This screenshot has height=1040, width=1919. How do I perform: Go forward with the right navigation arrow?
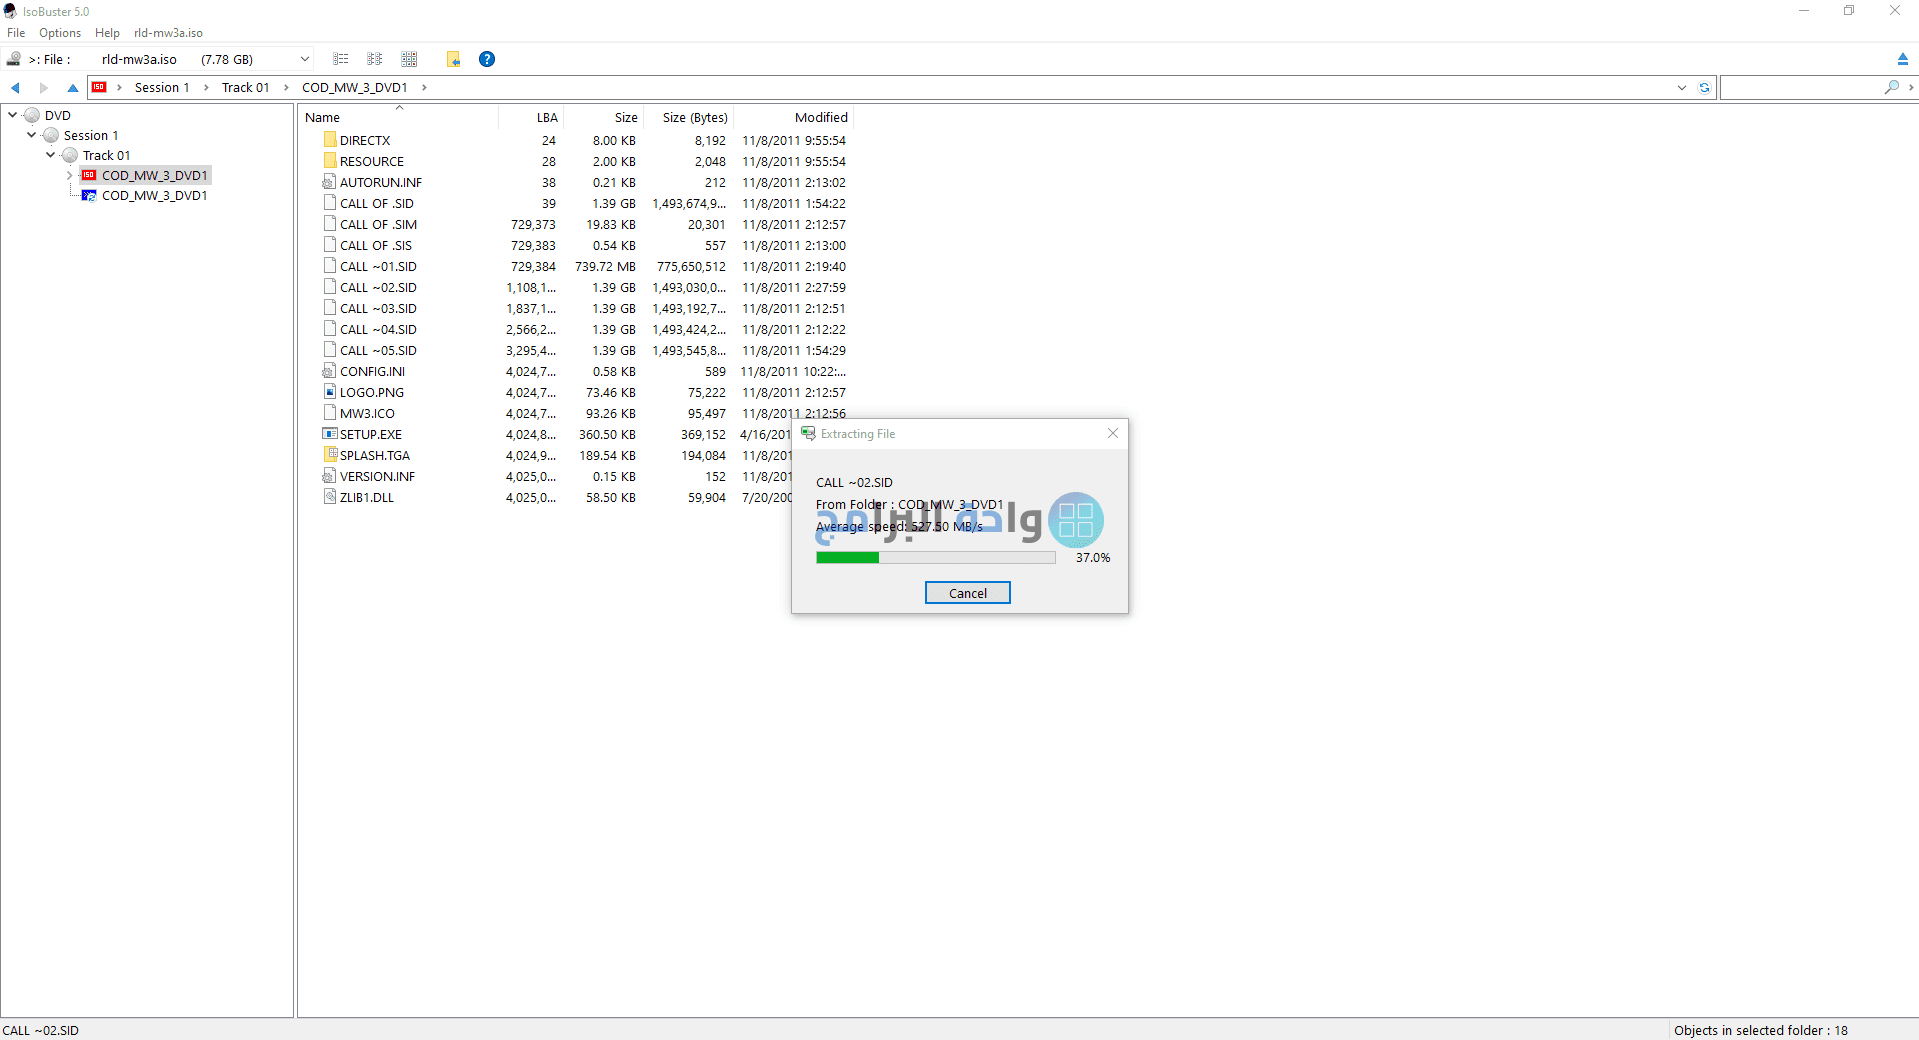coord(44,88)
